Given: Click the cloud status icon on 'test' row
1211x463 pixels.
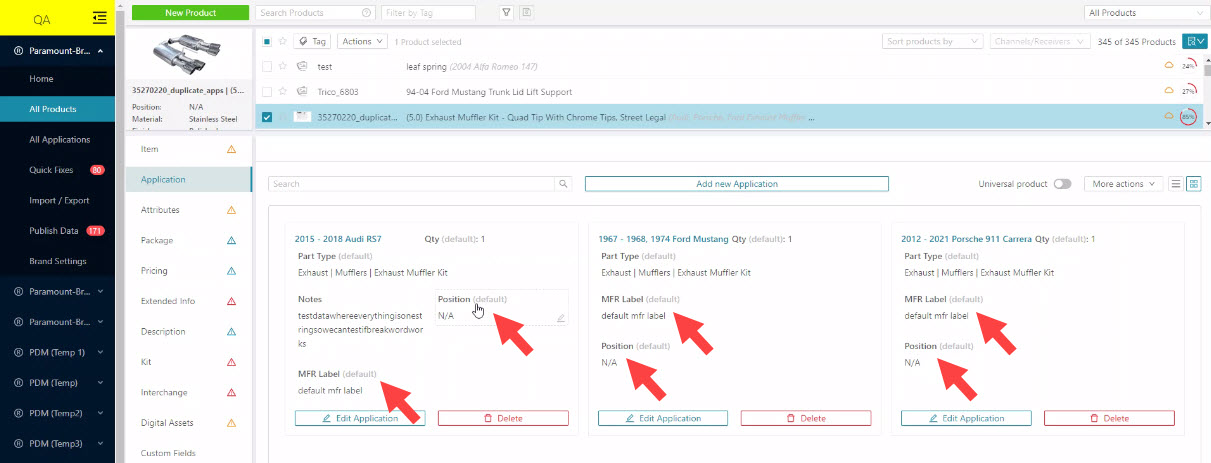Looking at the screenshot, I should (x=1167, y=66).
